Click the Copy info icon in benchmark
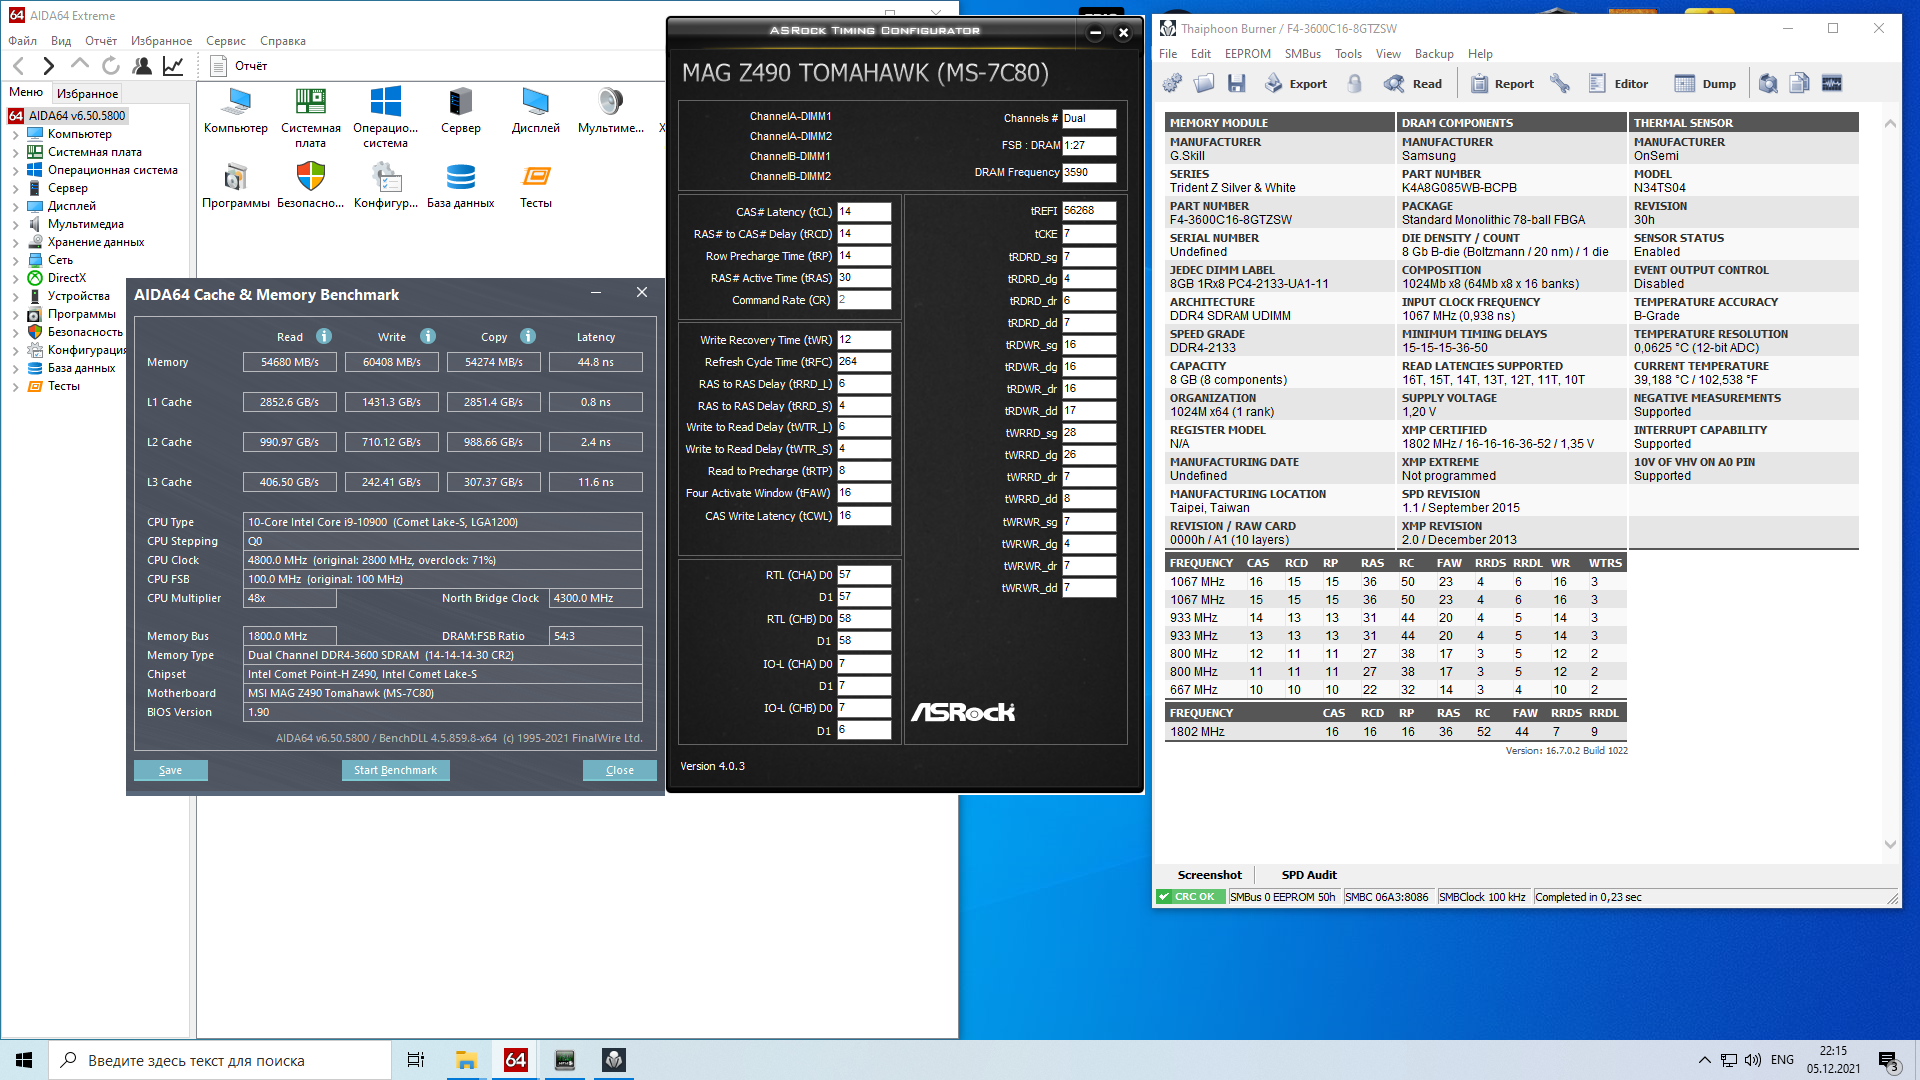Viewport: 1920px width, 1080px height. (x=528, y=337)
